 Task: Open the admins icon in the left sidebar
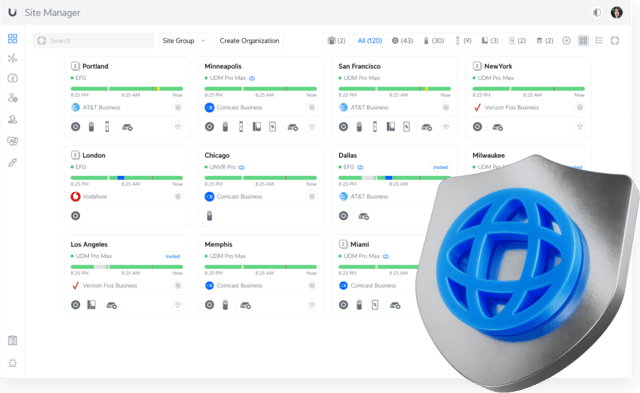[x=13, y=98]
